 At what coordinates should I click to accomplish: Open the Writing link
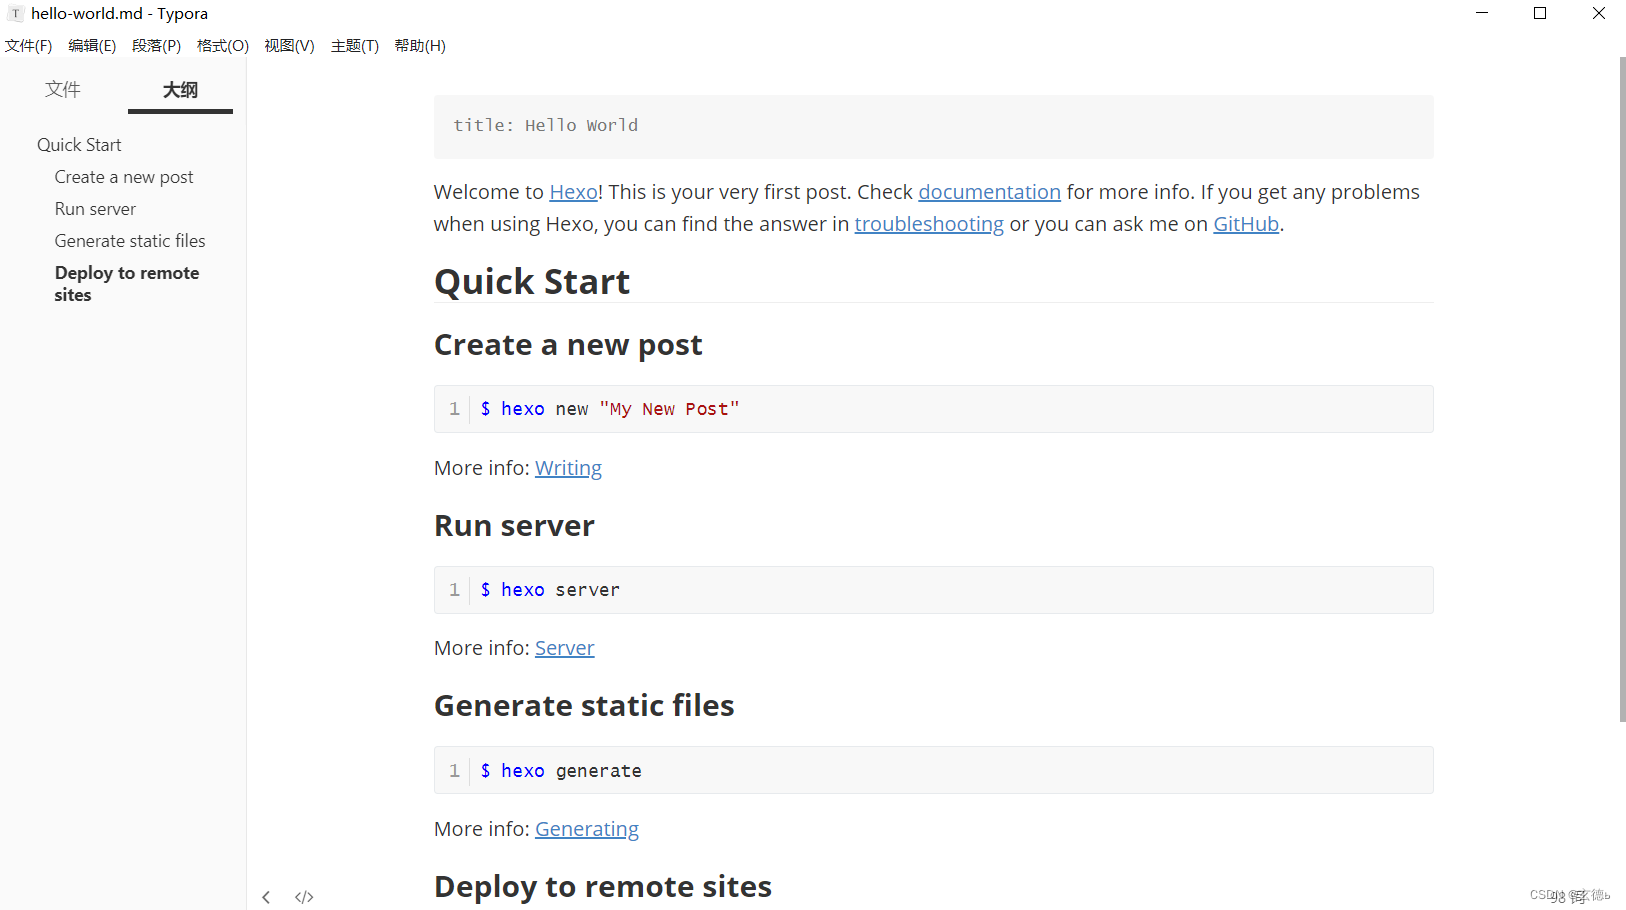point(568,468)
